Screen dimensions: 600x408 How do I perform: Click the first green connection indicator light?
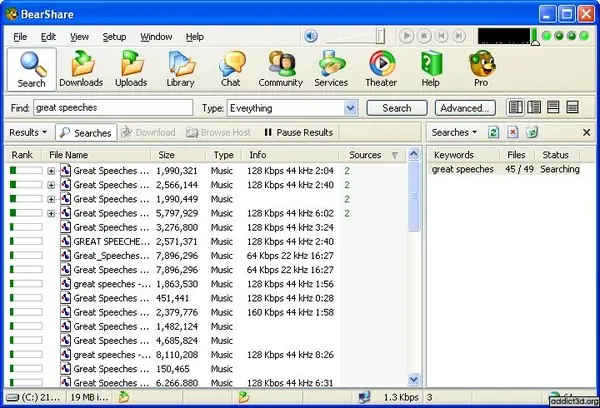[547, 36]
